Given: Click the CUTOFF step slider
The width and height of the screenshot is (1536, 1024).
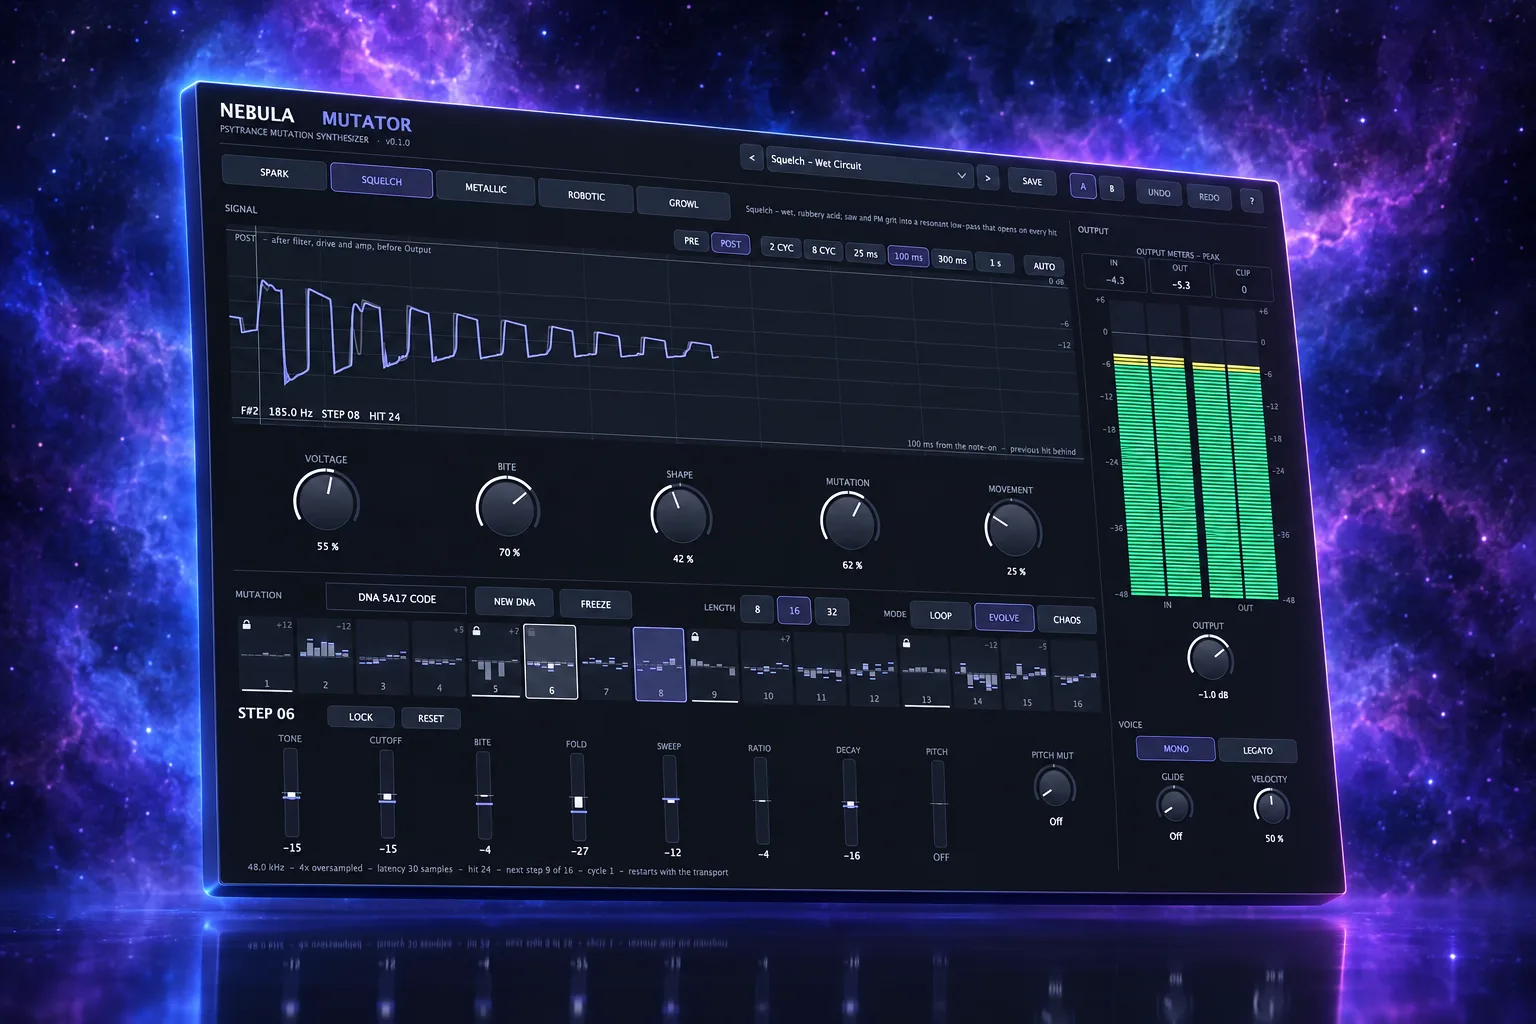Looking at the screenshot, I should 387,795.
